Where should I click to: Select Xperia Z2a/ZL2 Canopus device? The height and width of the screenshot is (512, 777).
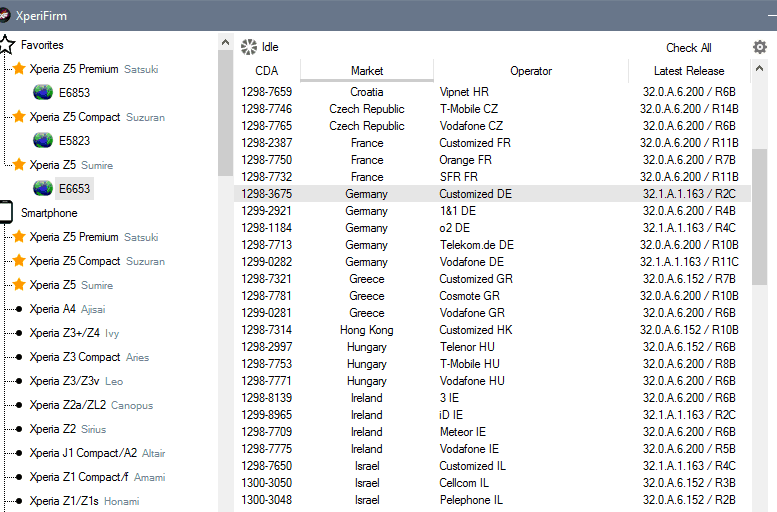(x=91, y=405)
